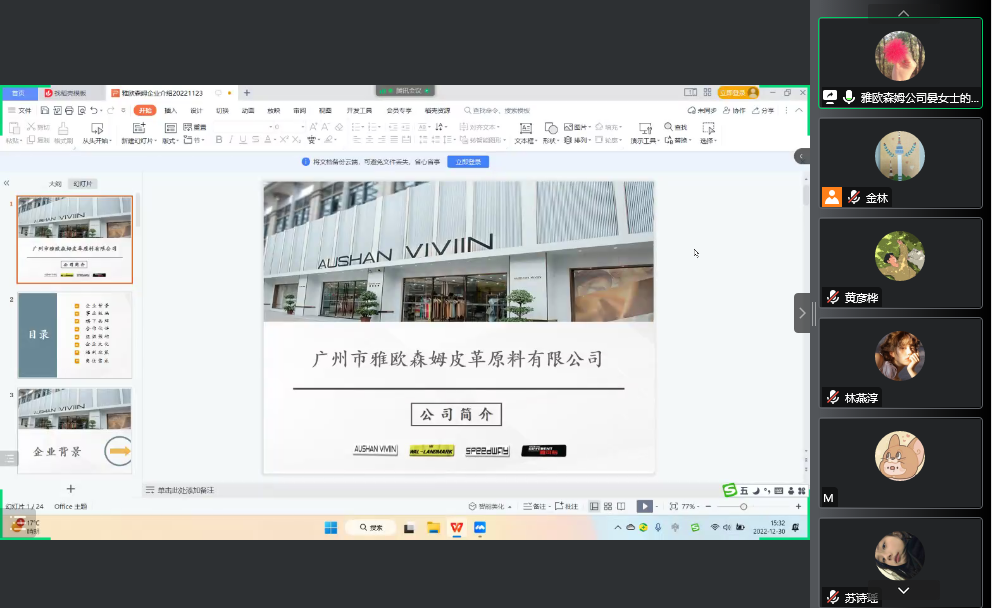Switch to slide sorter view in status bar
Viewport: 992px width, 608px height.
click(608, 506)
